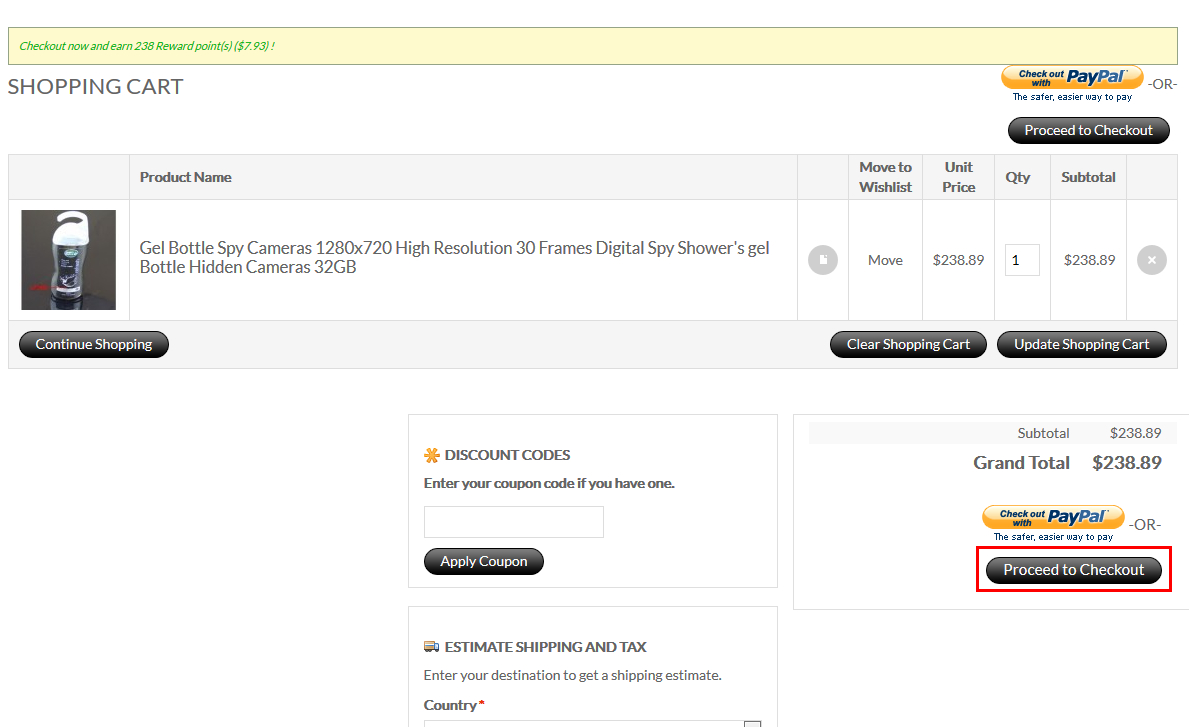Viewport: 1189px width, 727px height.
Task: Click Apply Coupon
Action: click(483, 561)
